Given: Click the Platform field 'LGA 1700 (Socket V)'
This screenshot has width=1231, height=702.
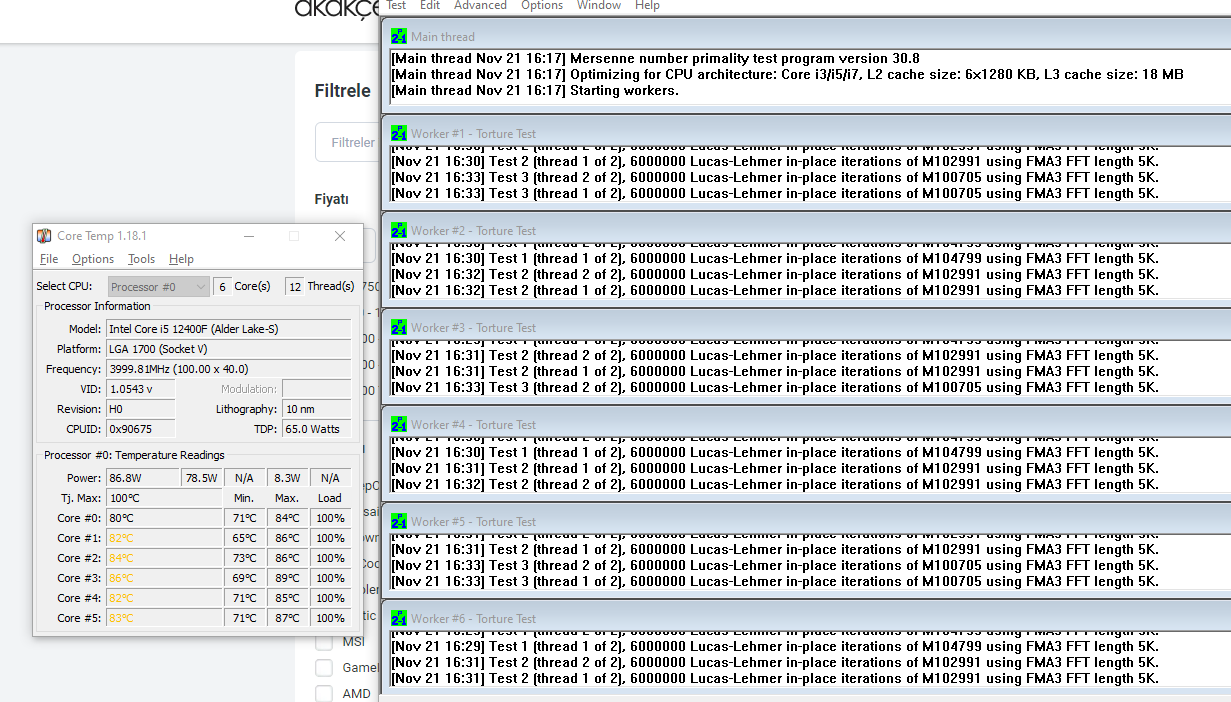Looking at the screenshot, I should 228,349.
